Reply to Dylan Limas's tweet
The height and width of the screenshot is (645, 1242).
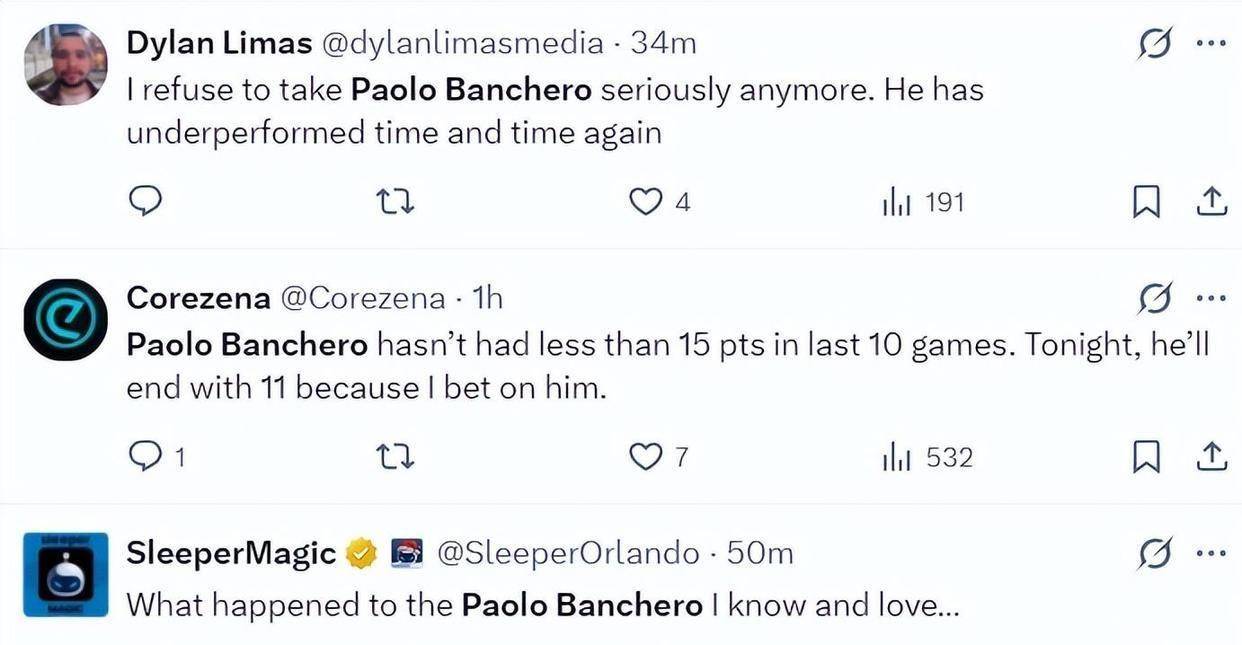(146, 202)
